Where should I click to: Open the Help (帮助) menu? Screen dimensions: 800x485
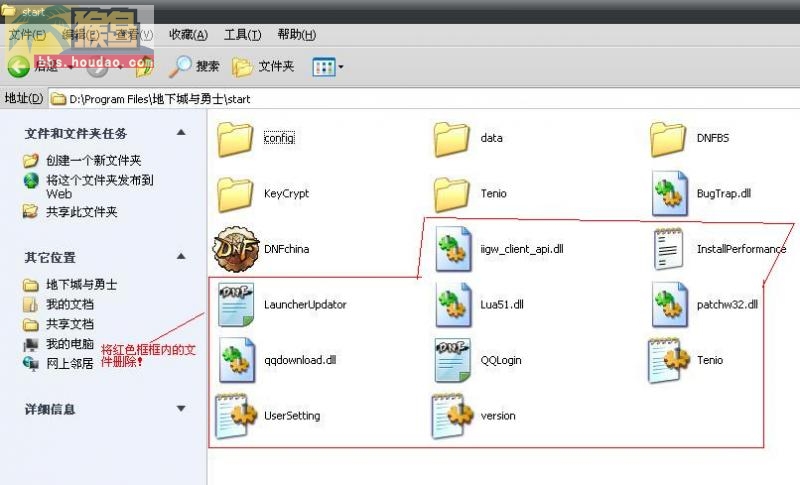[x=297, y=35]
